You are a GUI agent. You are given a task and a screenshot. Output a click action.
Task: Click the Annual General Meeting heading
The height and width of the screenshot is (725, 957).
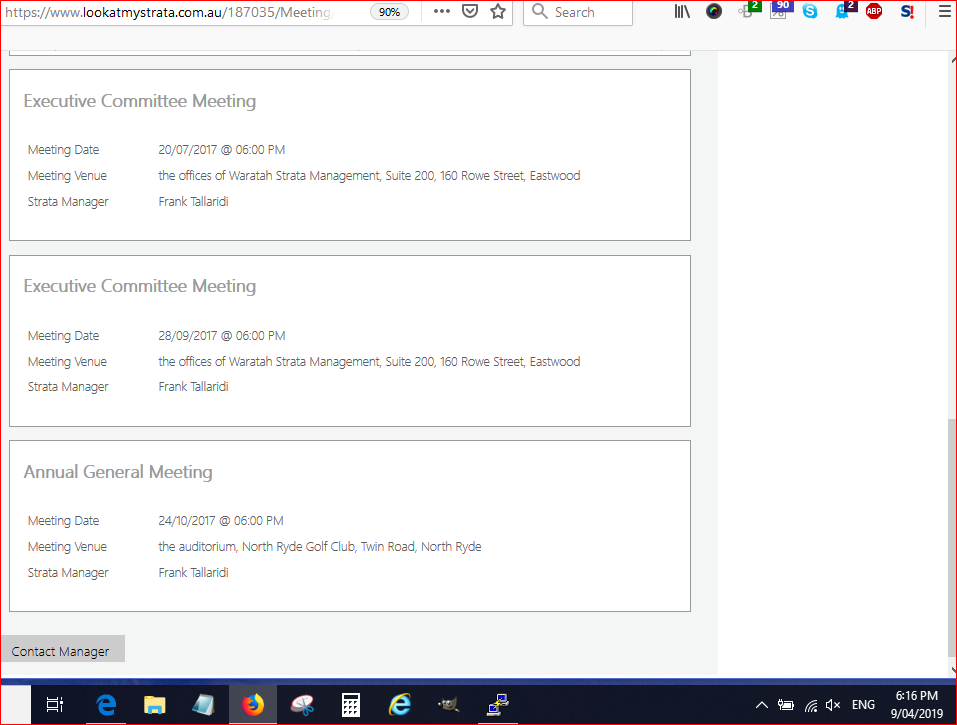pyautogui.click(x=118, y=472)
